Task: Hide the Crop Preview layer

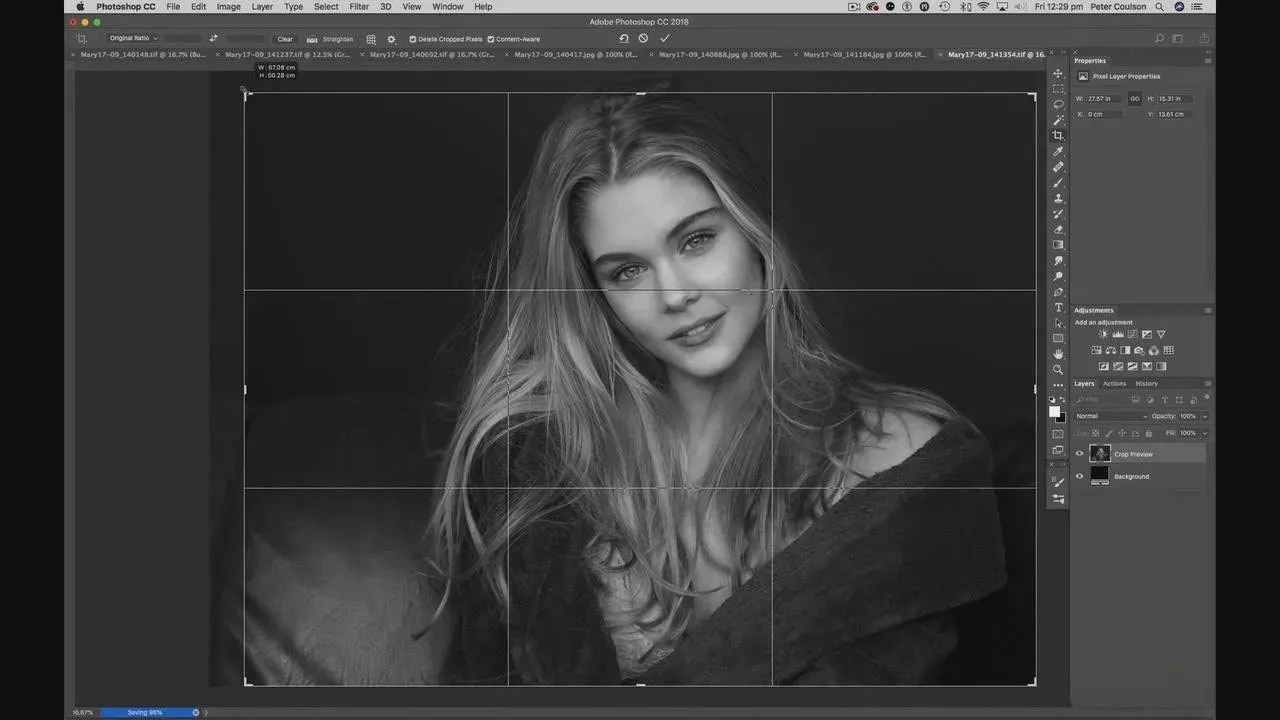Action: pos(1079,454)
